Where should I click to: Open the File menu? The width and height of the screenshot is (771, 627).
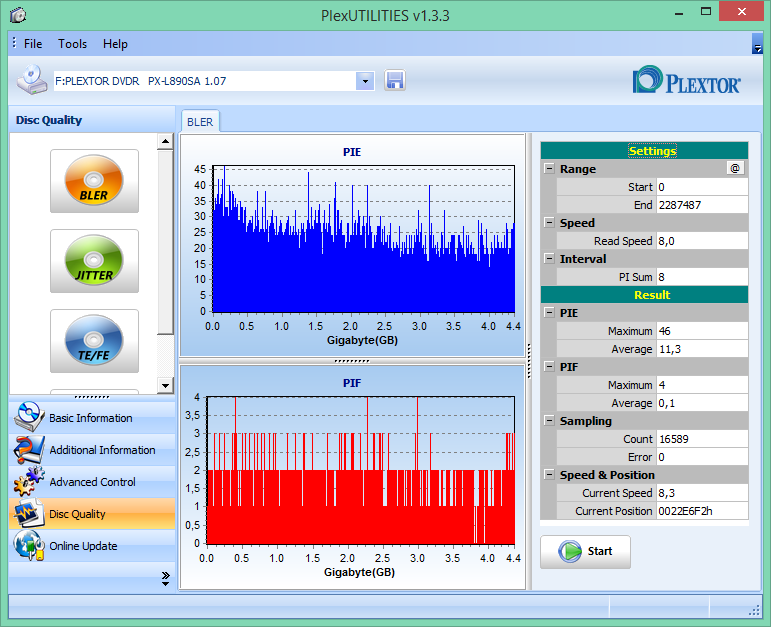33,44
